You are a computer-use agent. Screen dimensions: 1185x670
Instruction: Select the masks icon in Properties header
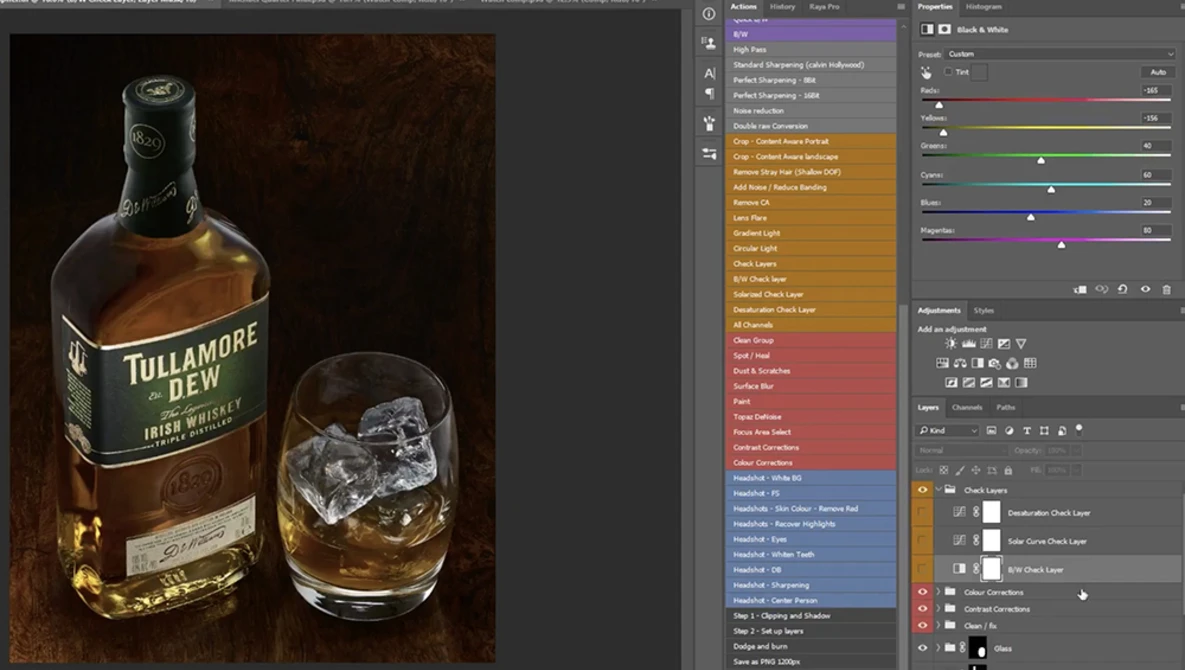(945, 29)
